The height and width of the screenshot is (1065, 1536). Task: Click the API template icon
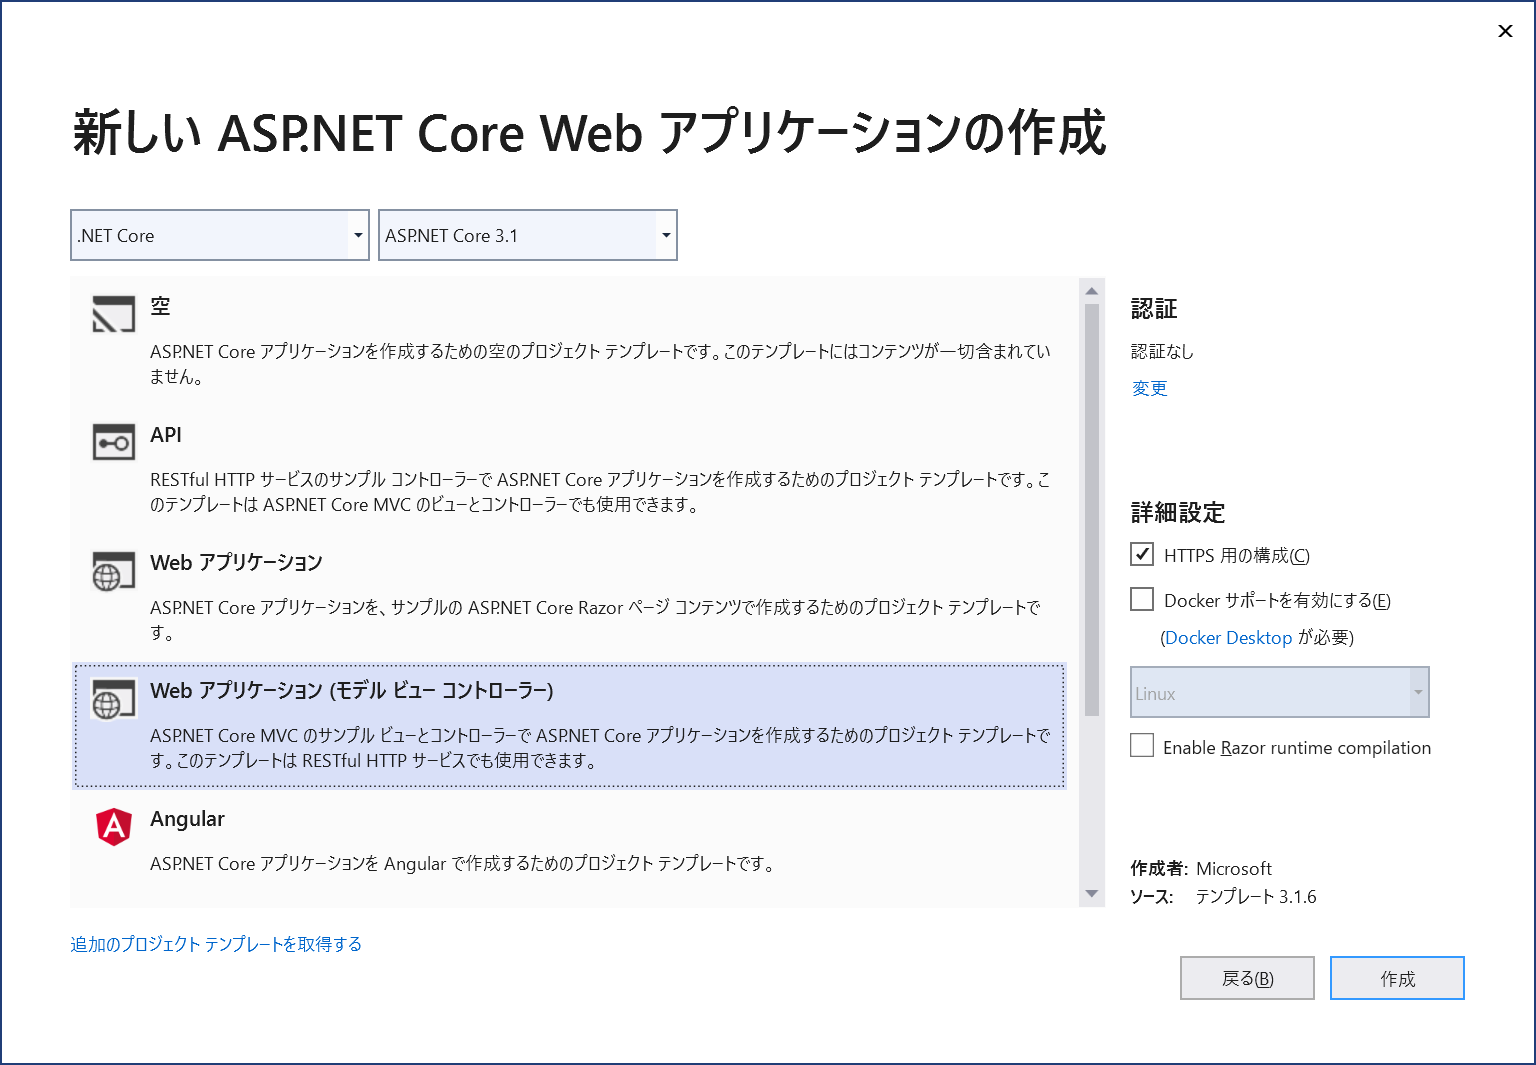pos(113,442)
